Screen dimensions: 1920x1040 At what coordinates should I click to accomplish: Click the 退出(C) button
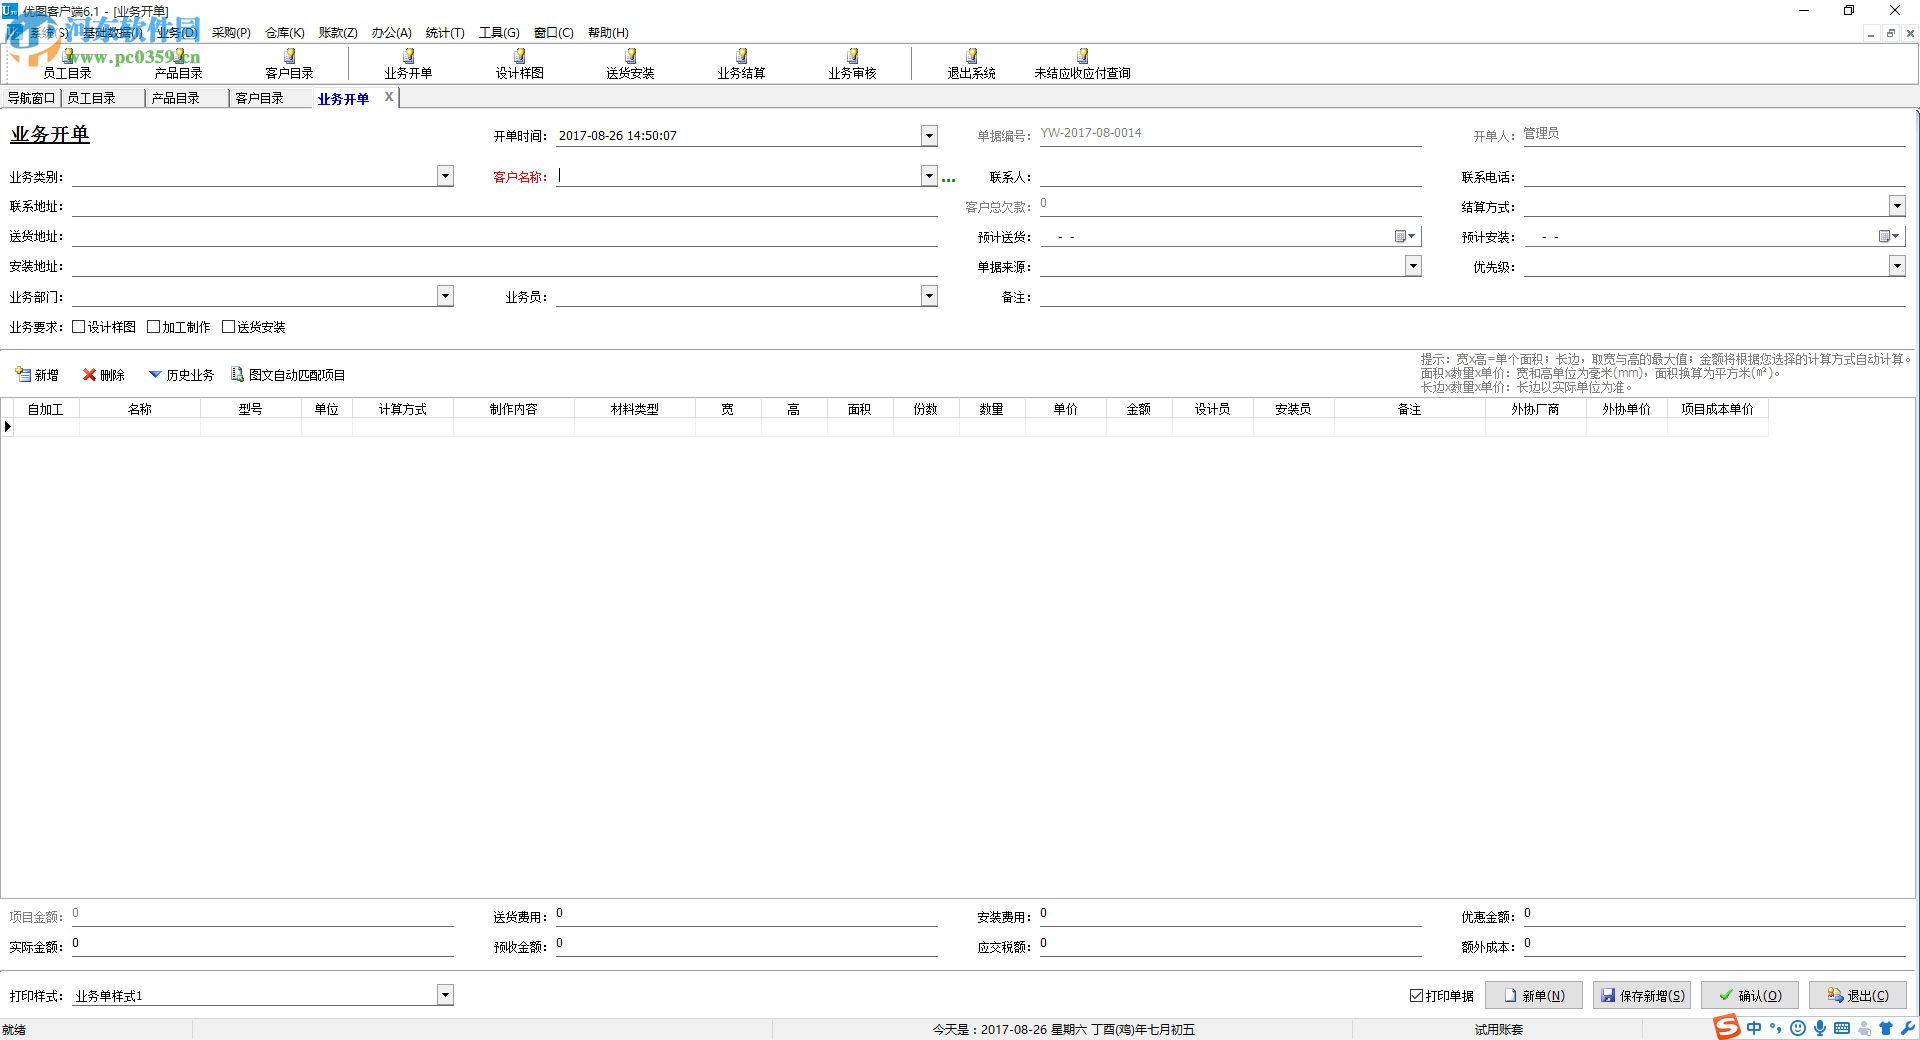[1858, 996]
